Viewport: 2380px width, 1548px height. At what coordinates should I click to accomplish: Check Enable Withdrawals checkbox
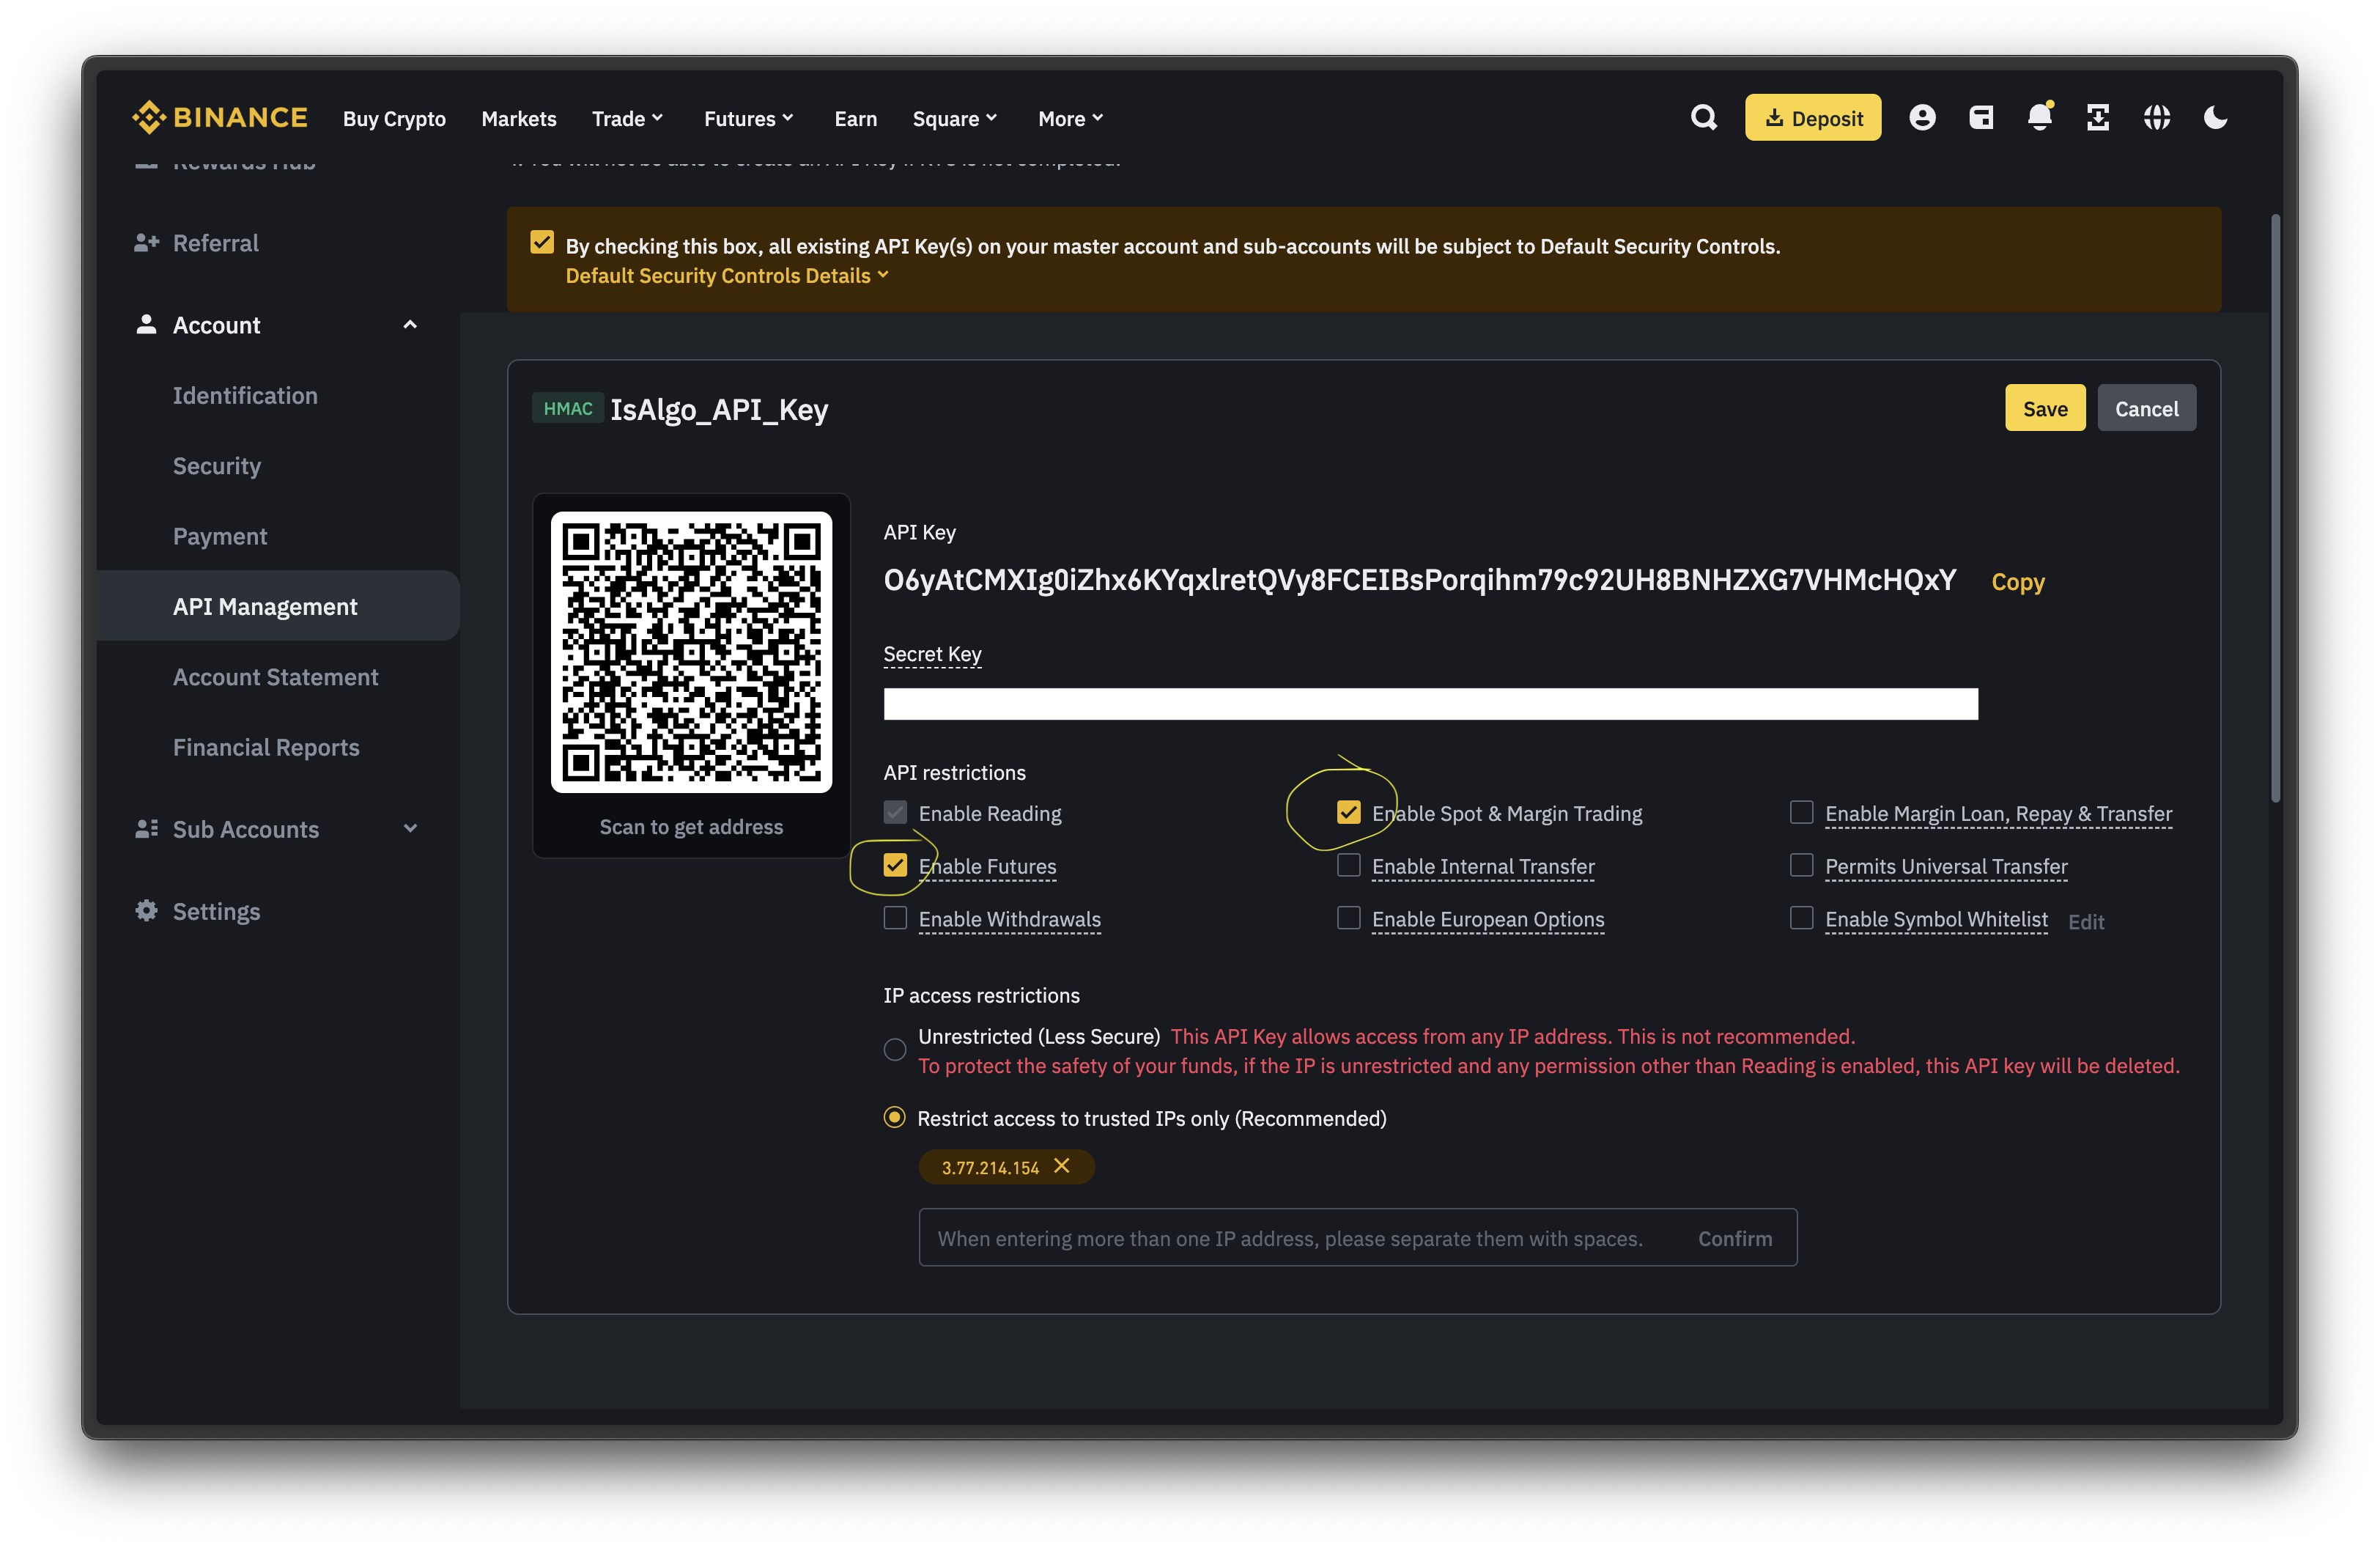(895, 918)
